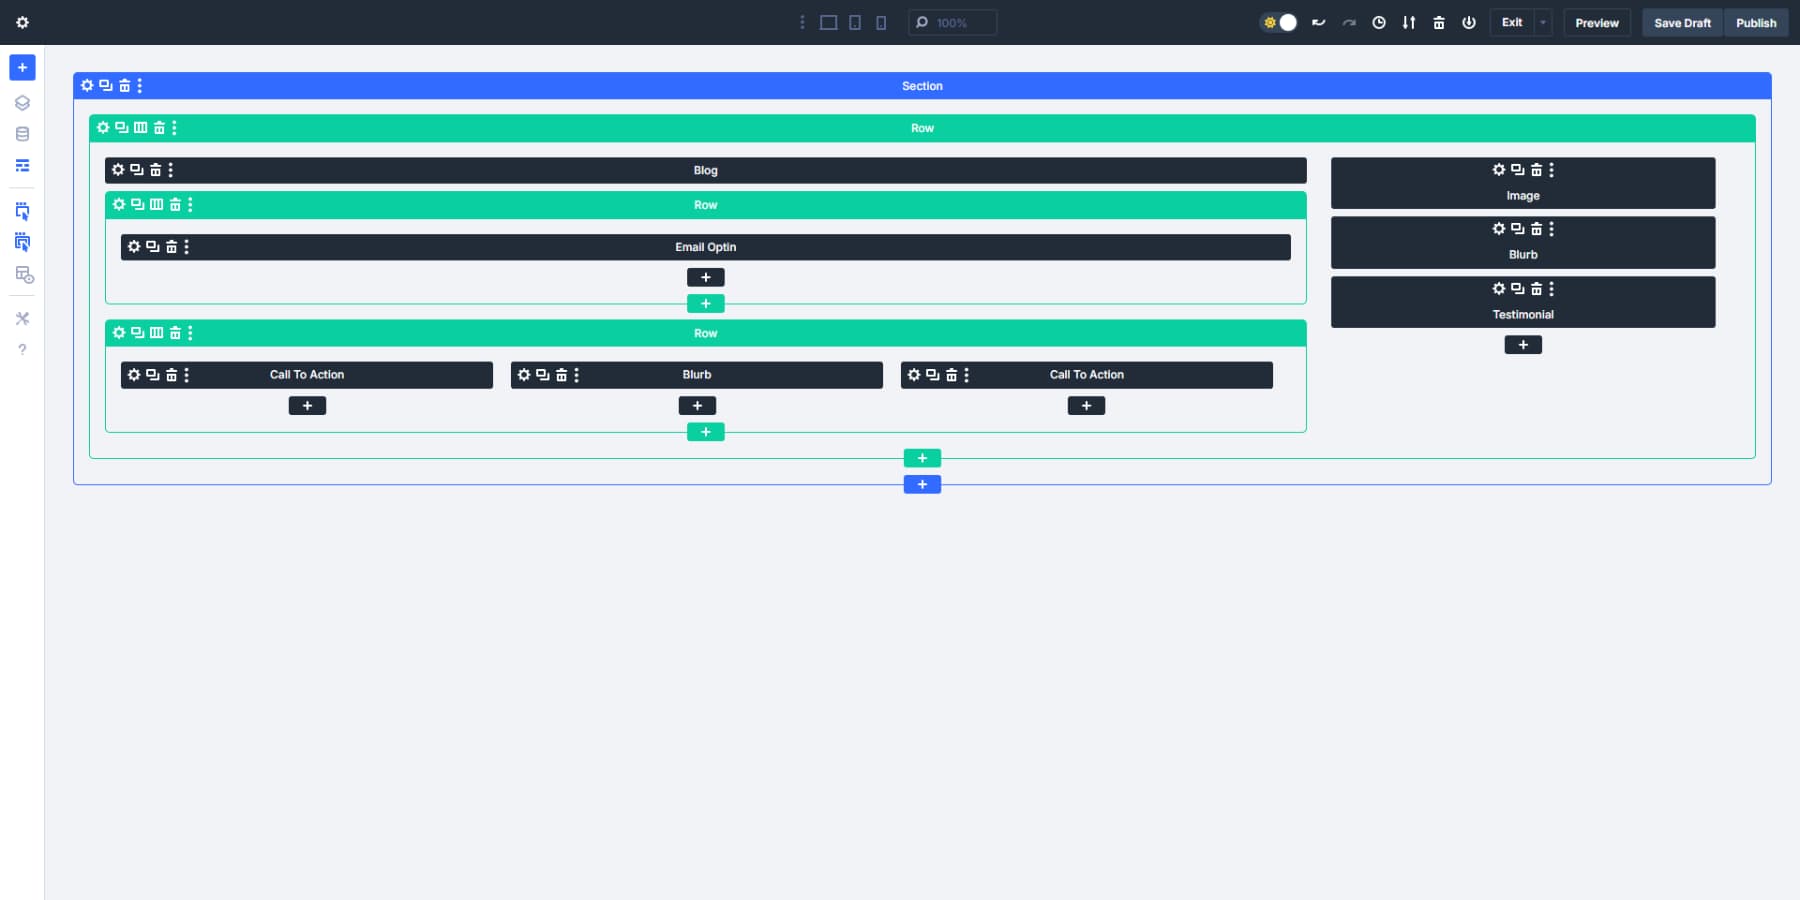Change the column structure of the top Row

(x=140, y=127)
